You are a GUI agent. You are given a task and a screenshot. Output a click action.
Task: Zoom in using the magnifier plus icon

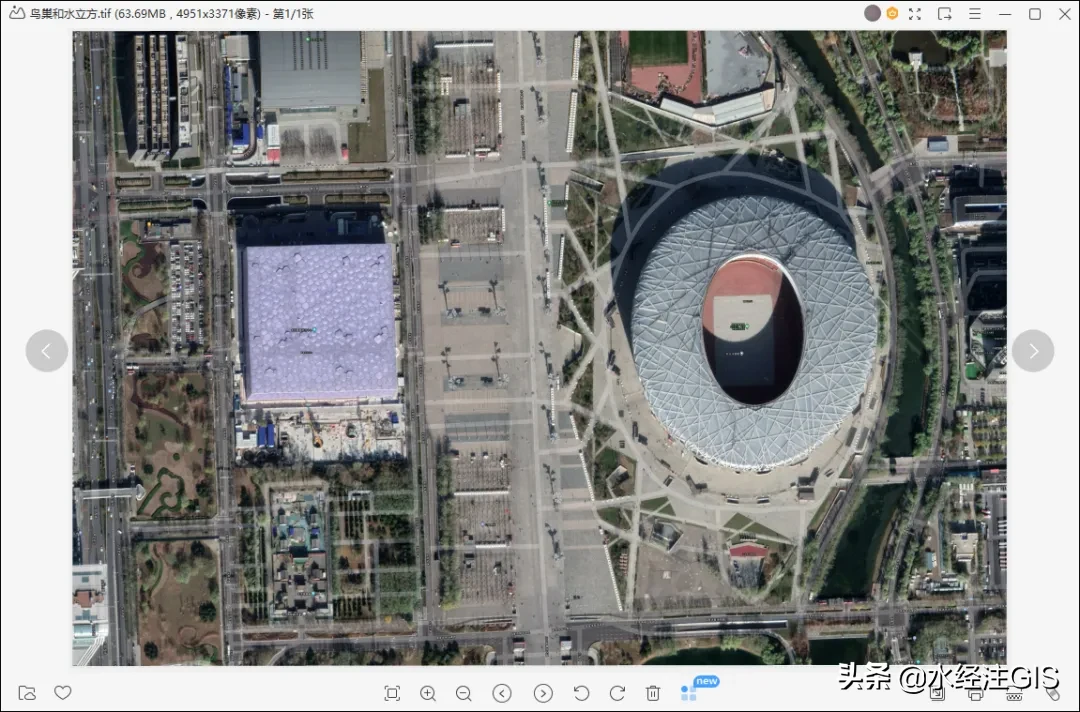[428, 693]
